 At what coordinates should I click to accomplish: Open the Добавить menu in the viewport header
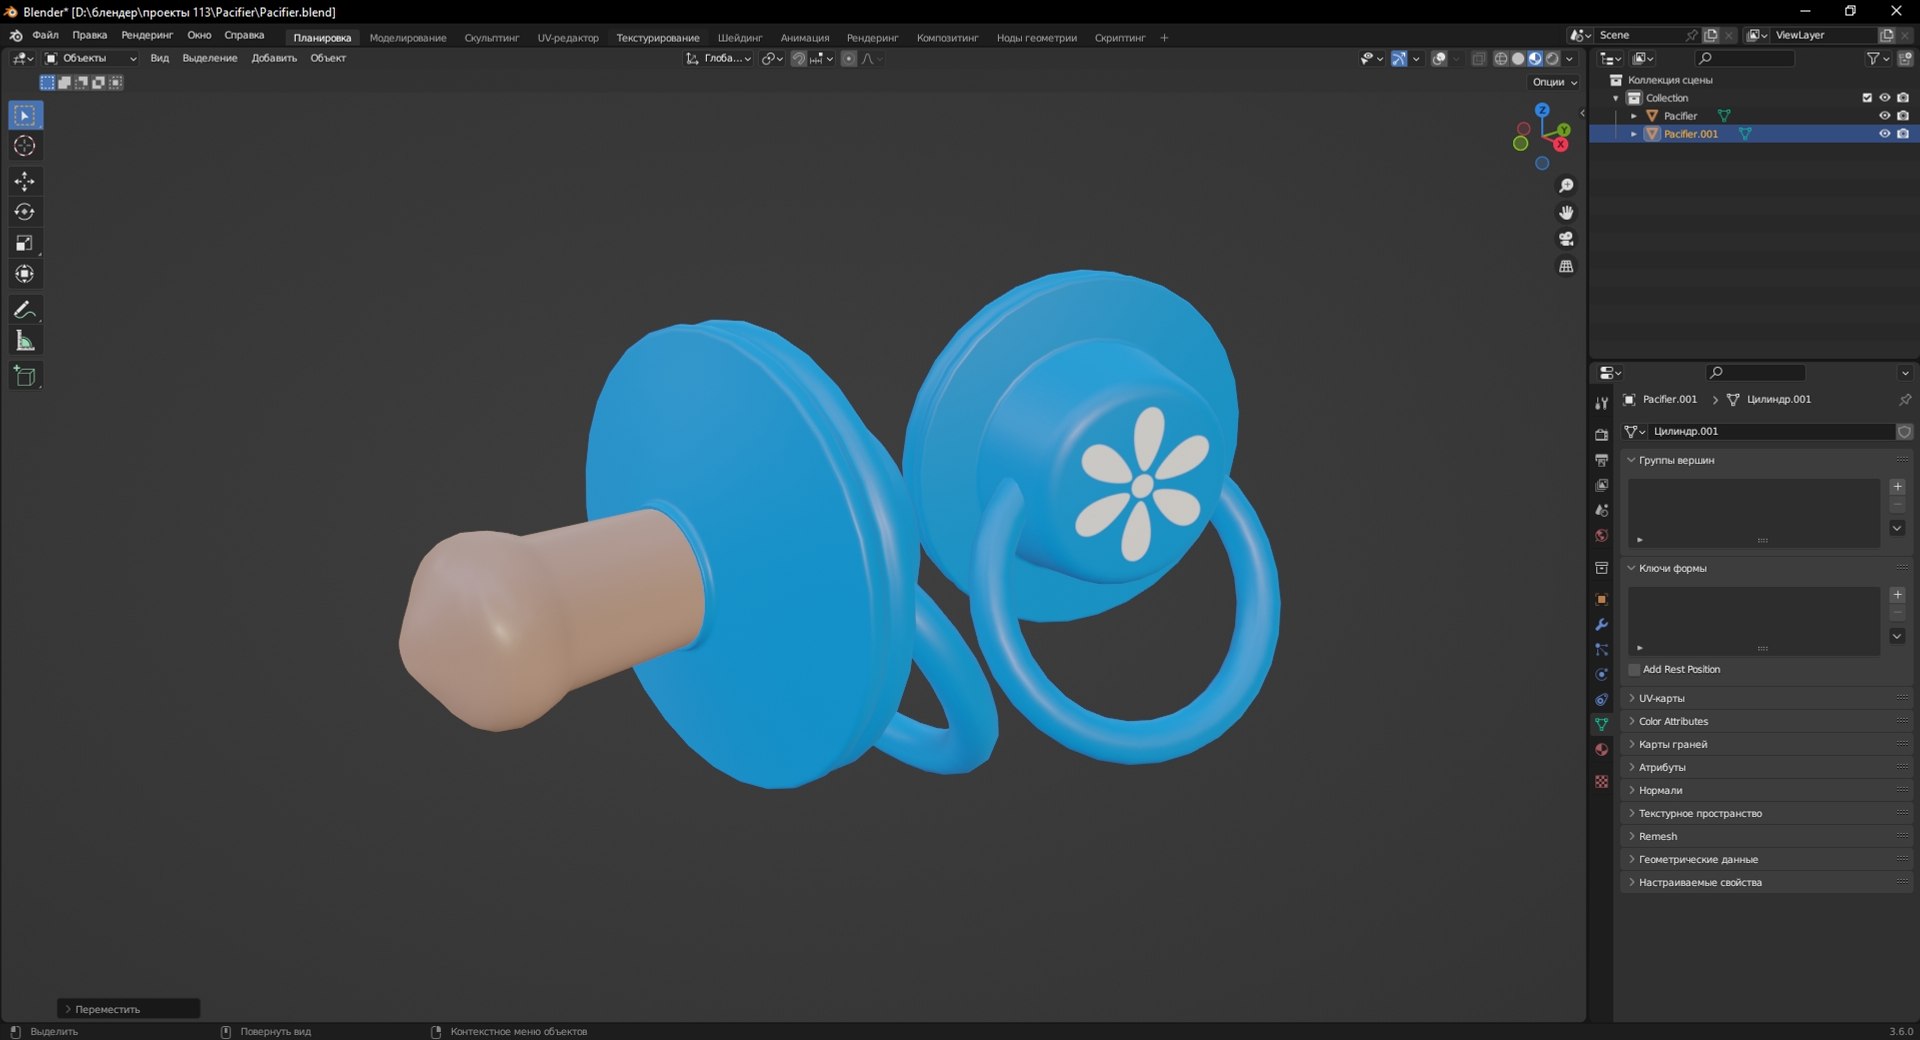pos(274,58)
